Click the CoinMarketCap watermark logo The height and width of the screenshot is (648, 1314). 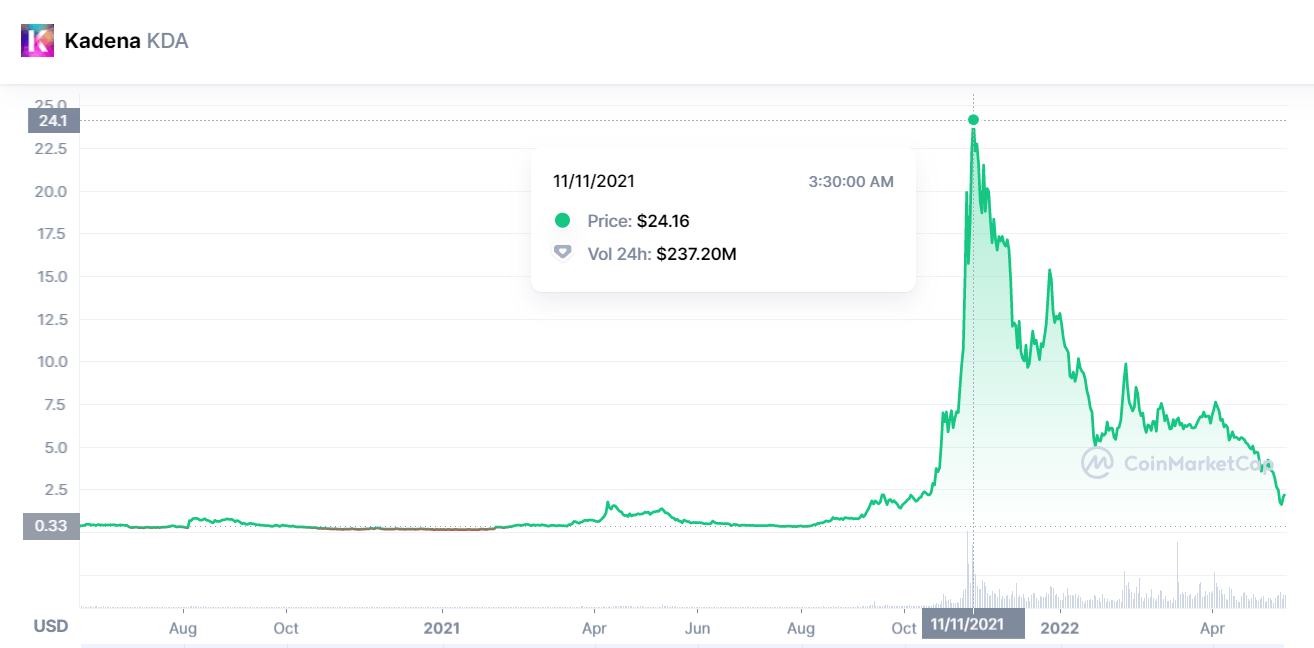click(1098, 463)
